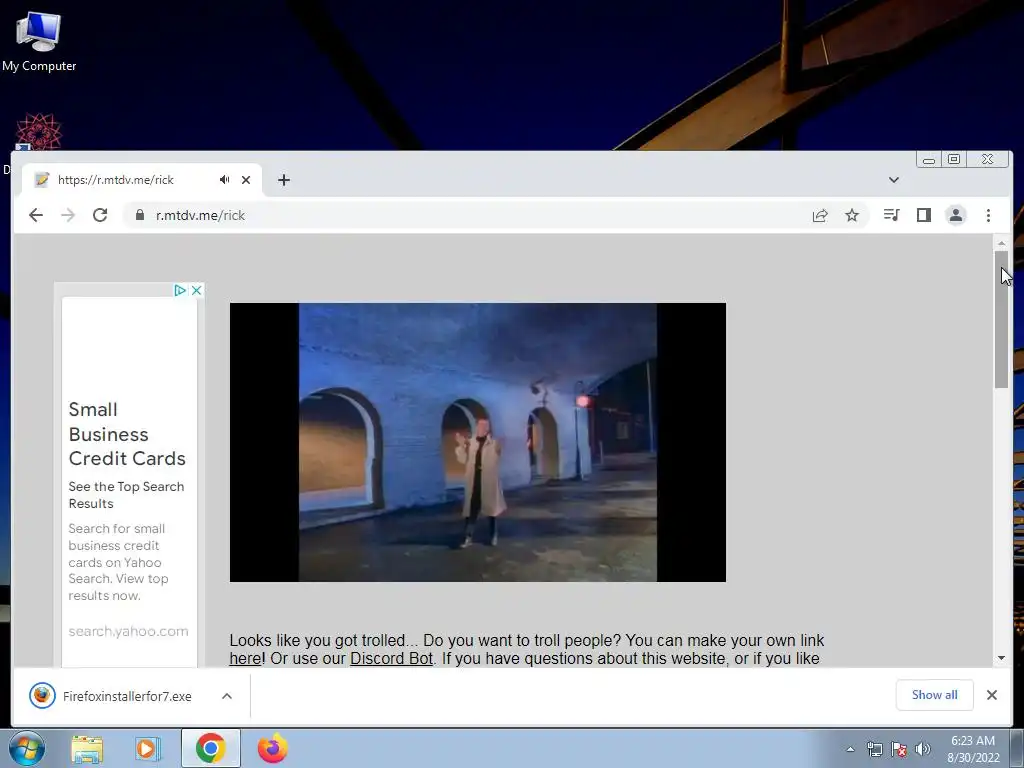This screenshot has width=1024, height=768.
Task: Click the AdChoices triangle icon
Action: 180,290
